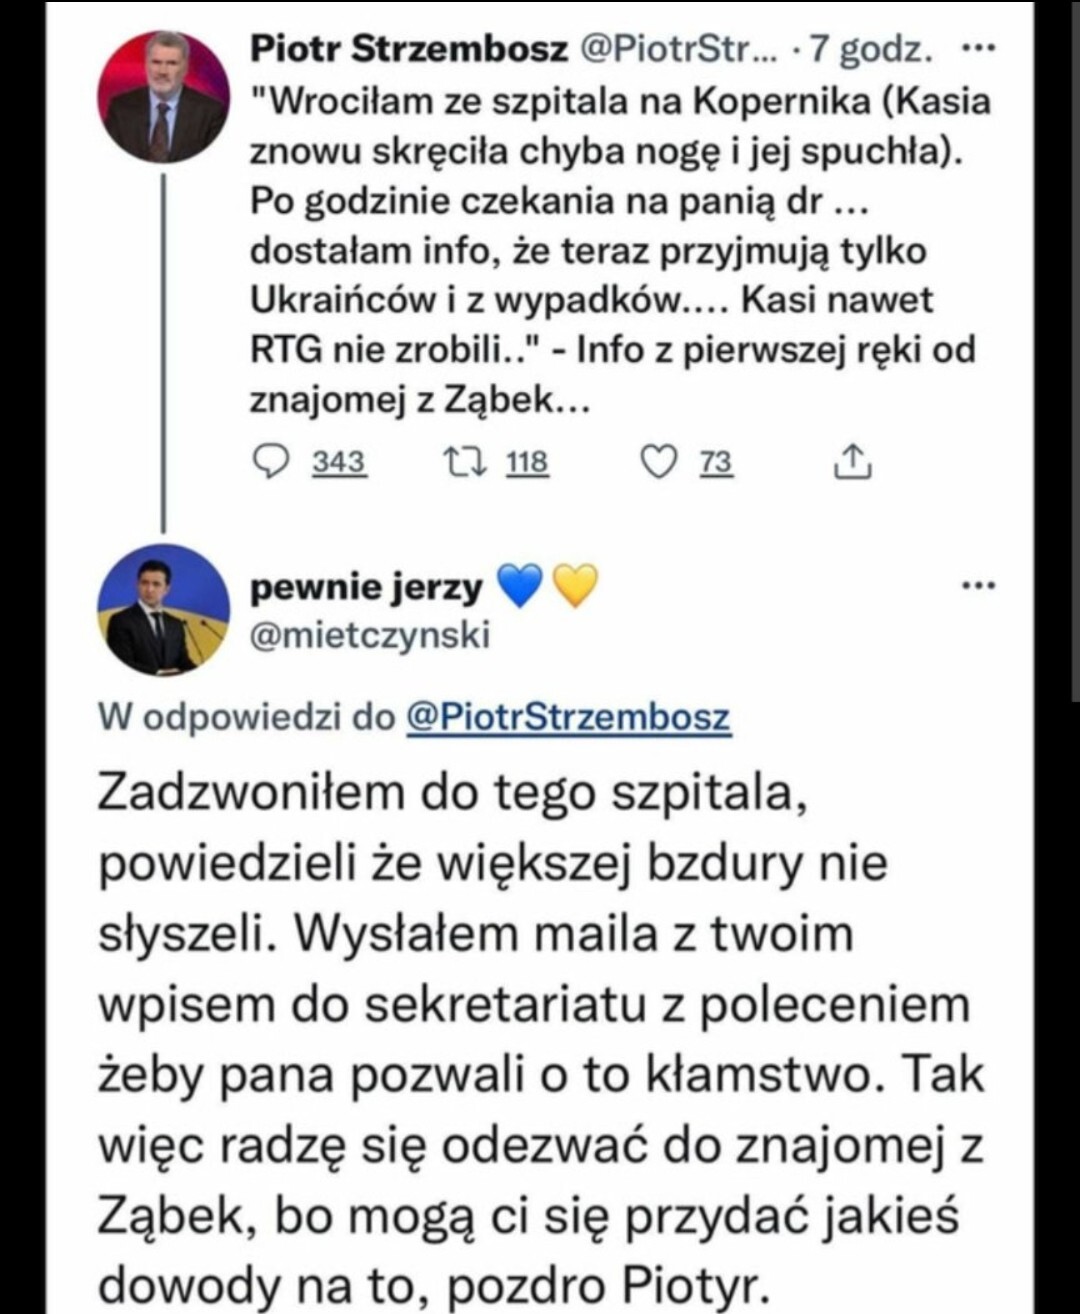Viewport: 1080px width, 1314px height.
Task: Open Piotr Strzembosz's profile picture
Action: (x=162, y=97)
